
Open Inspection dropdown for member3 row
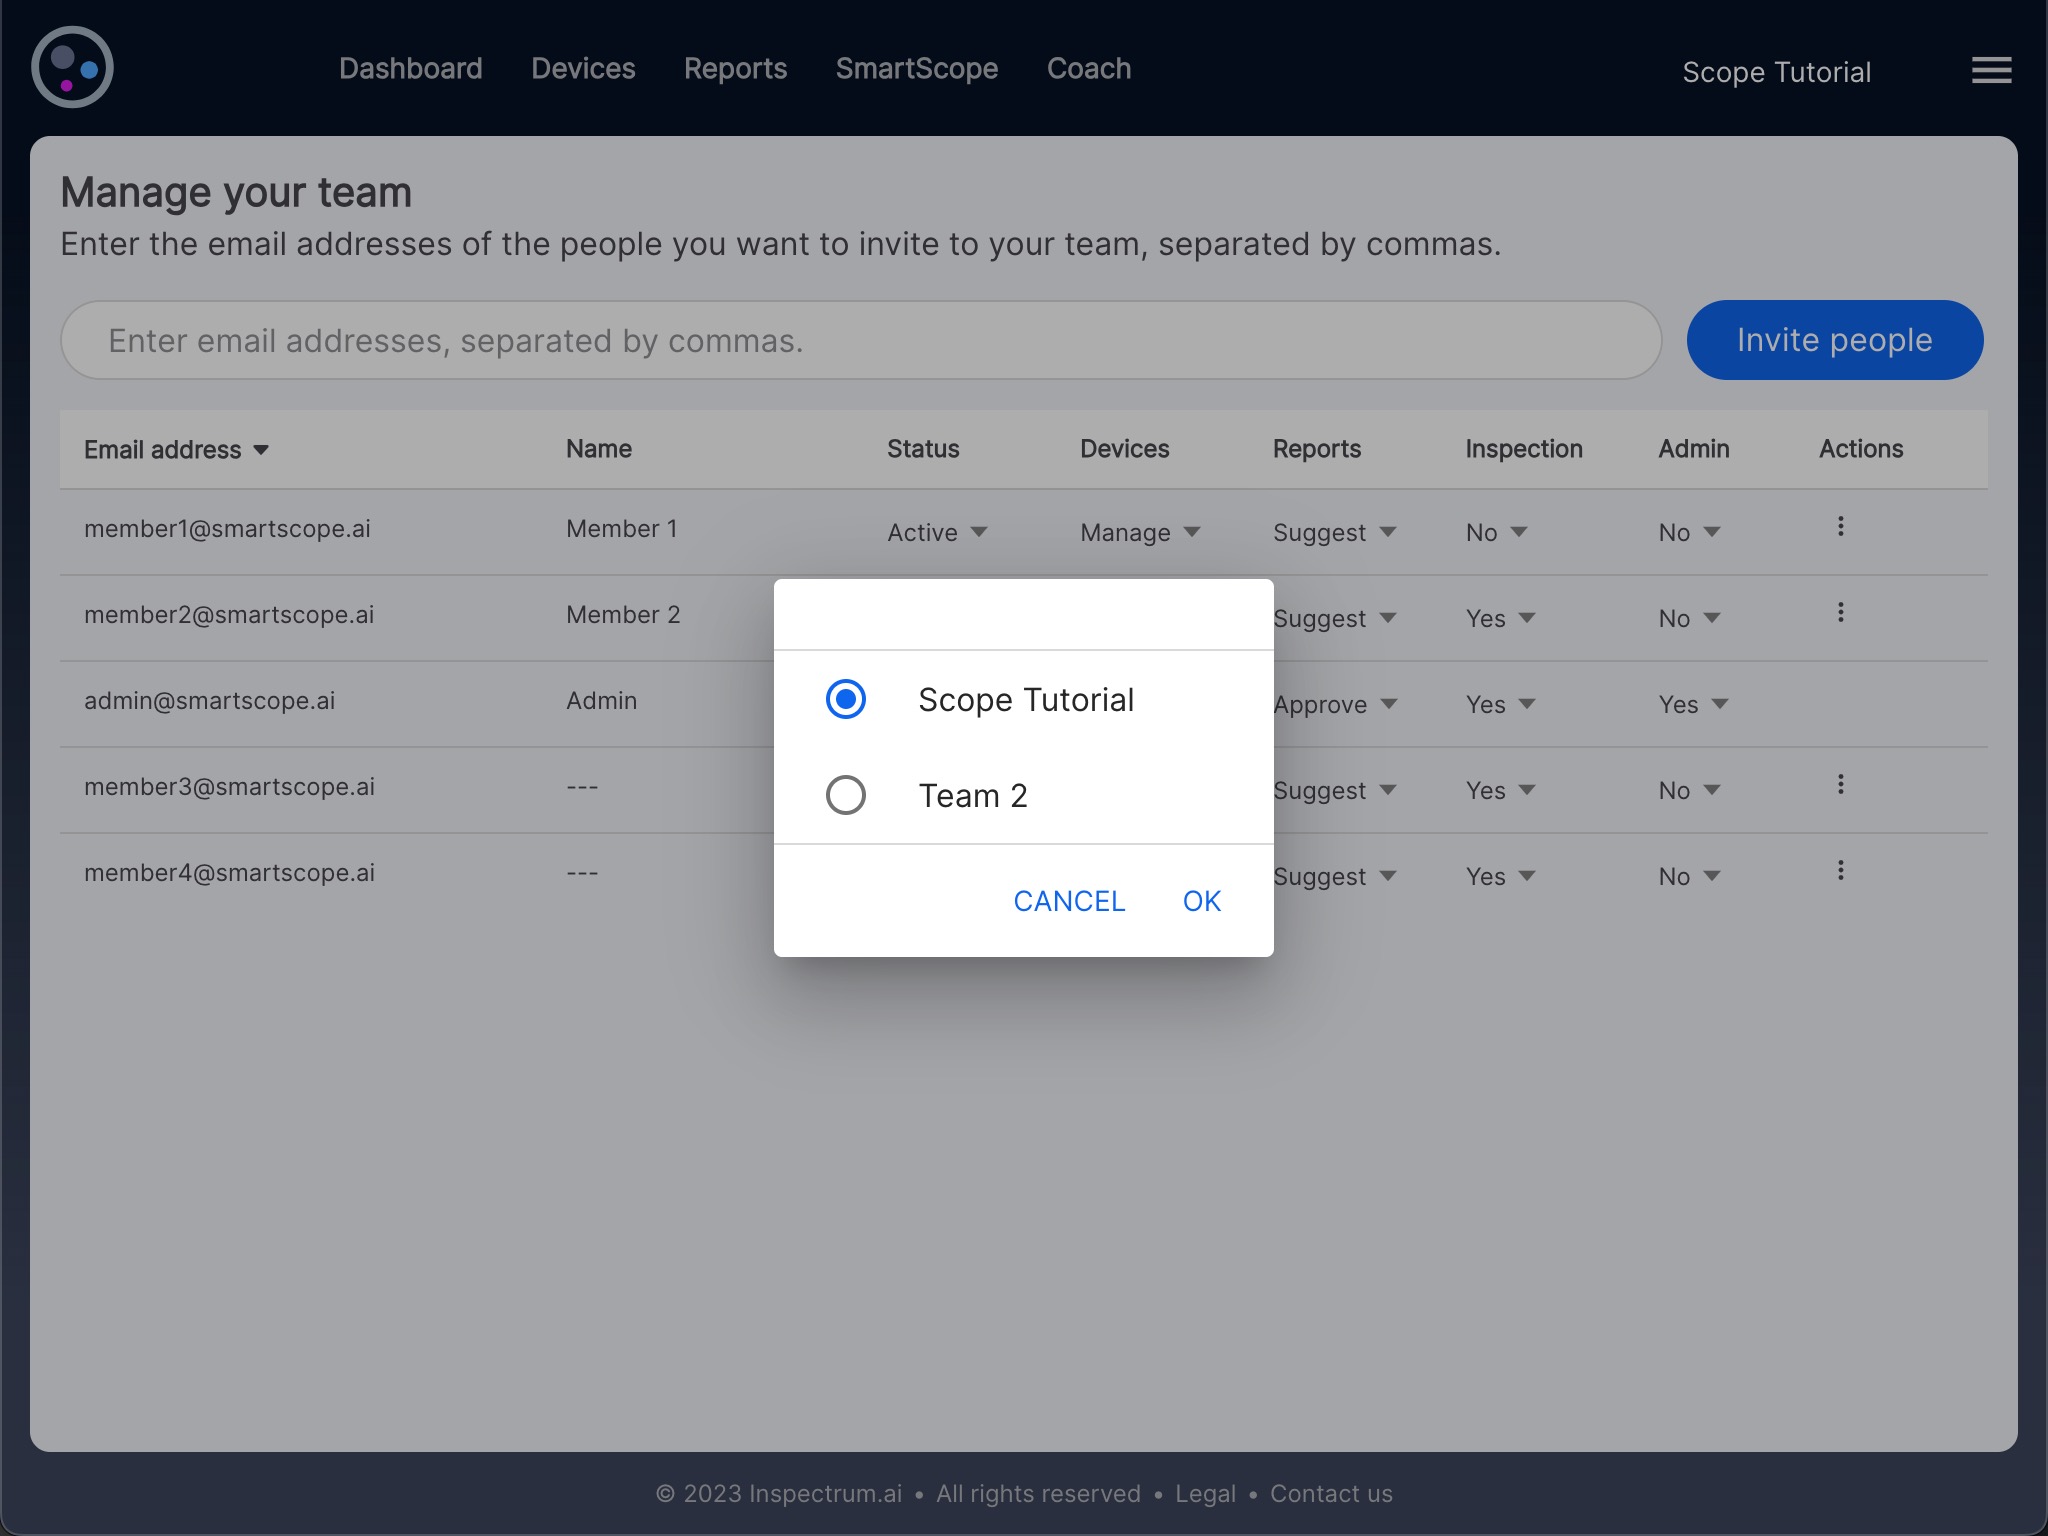(1500, 790)
